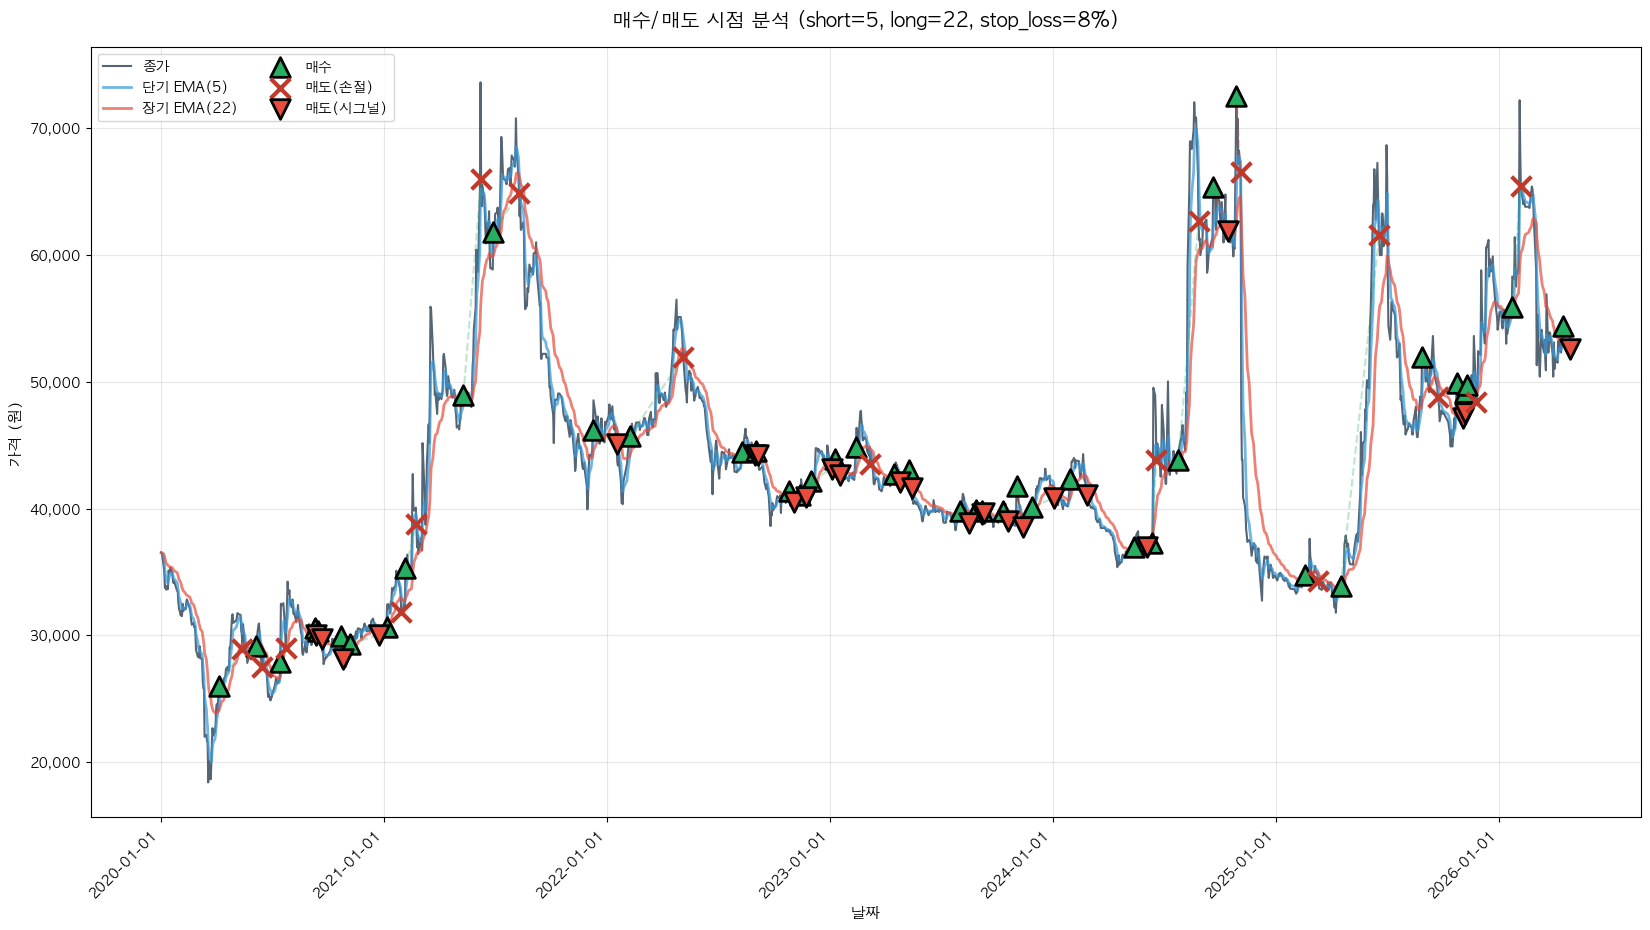Click the last sell-signal marker at far right

[x=1569, y=348]
